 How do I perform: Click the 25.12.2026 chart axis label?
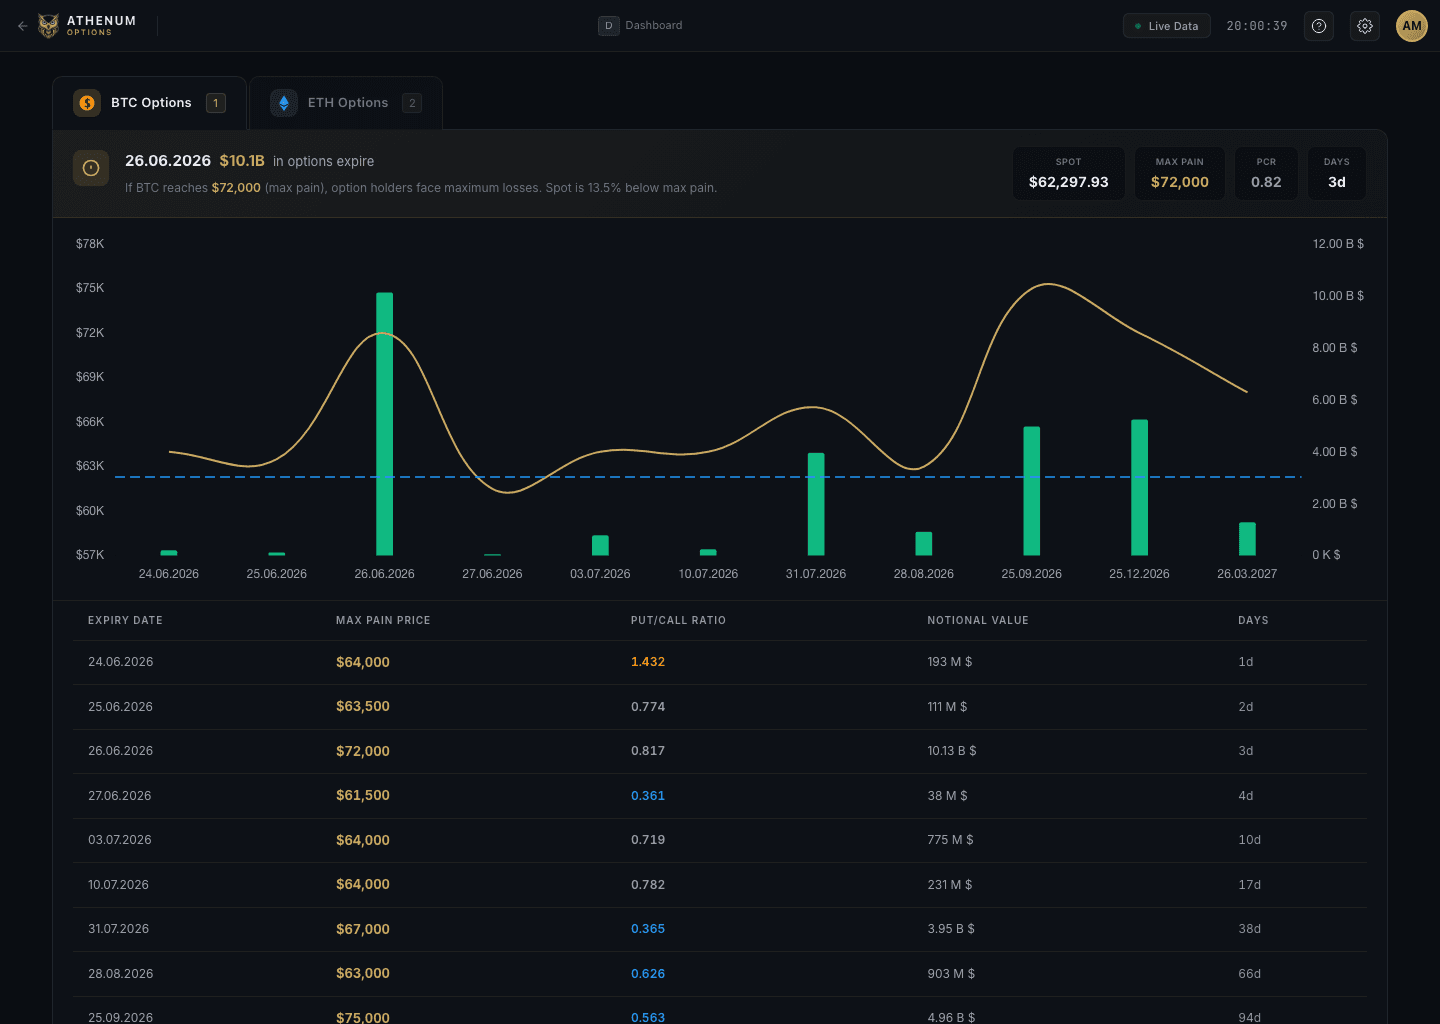pos(1139,574)
